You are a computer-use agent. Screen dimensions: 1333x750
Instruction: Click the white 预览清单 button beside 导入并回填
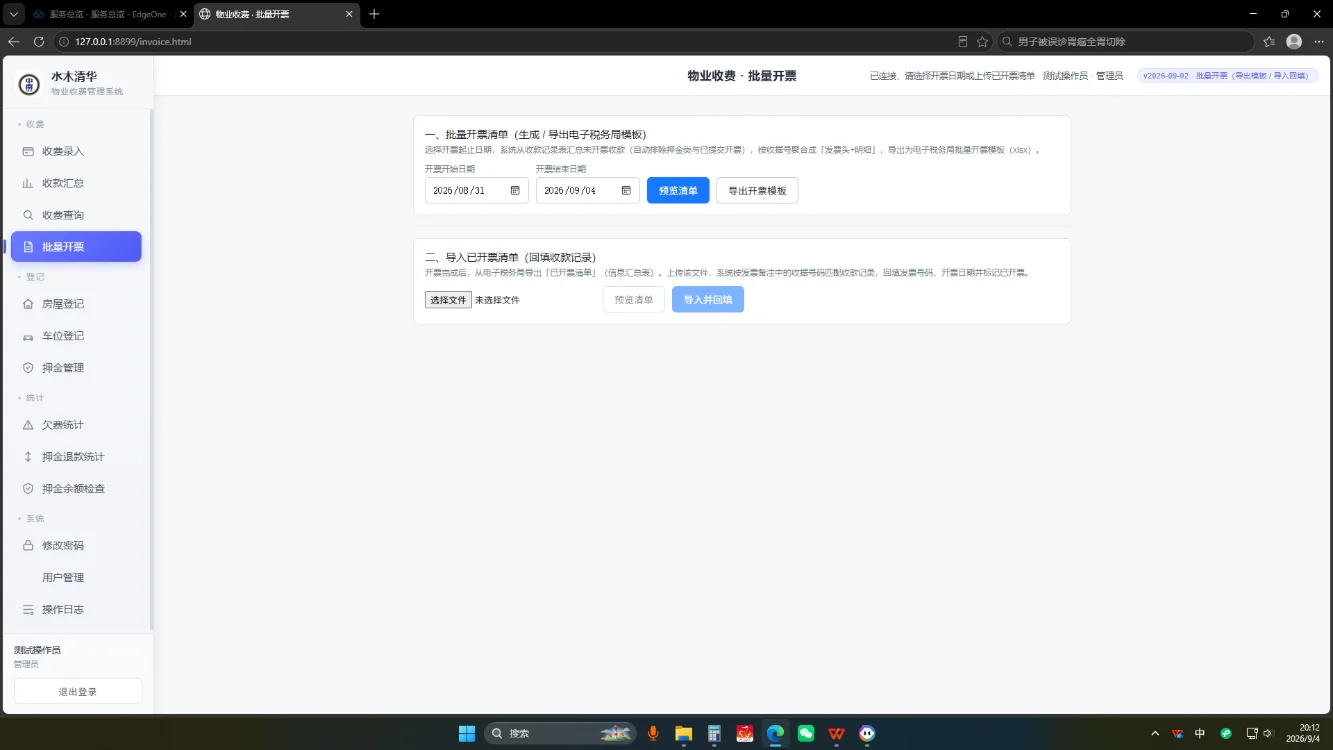[x=634, y=300]
